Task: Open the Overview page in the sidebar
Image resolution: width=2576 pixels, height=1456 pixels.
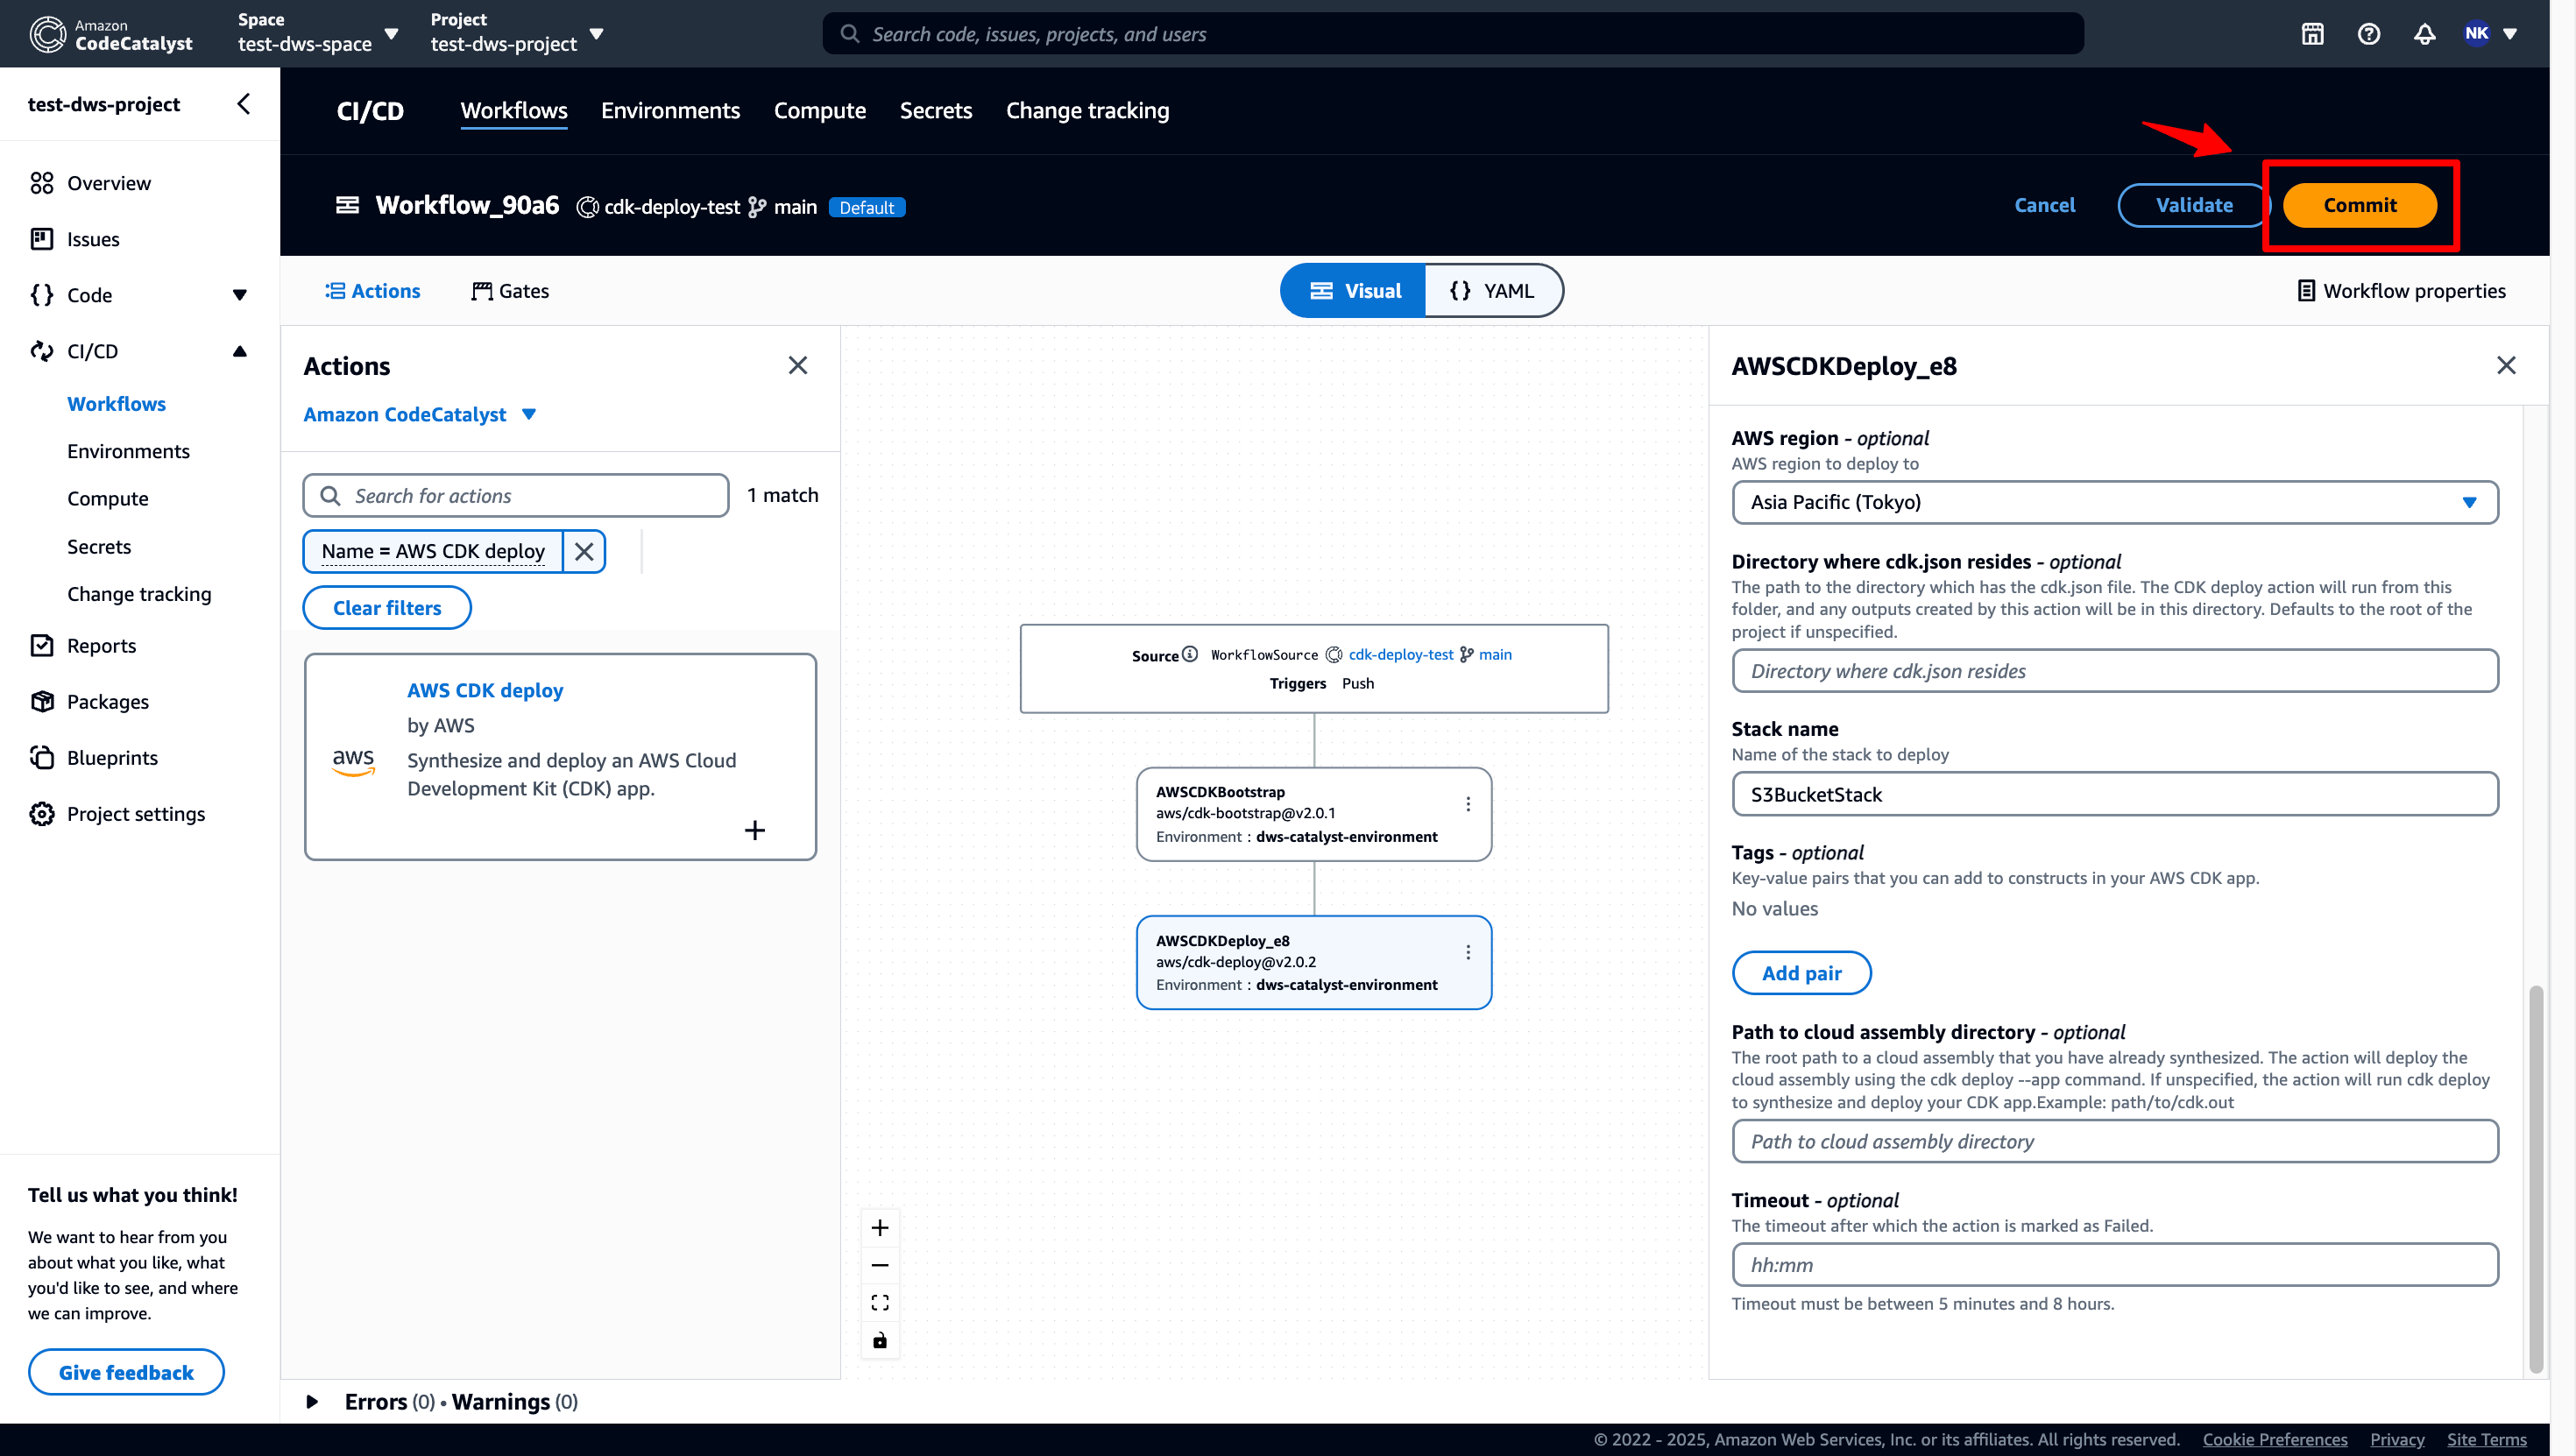Action: coord(109,183)
